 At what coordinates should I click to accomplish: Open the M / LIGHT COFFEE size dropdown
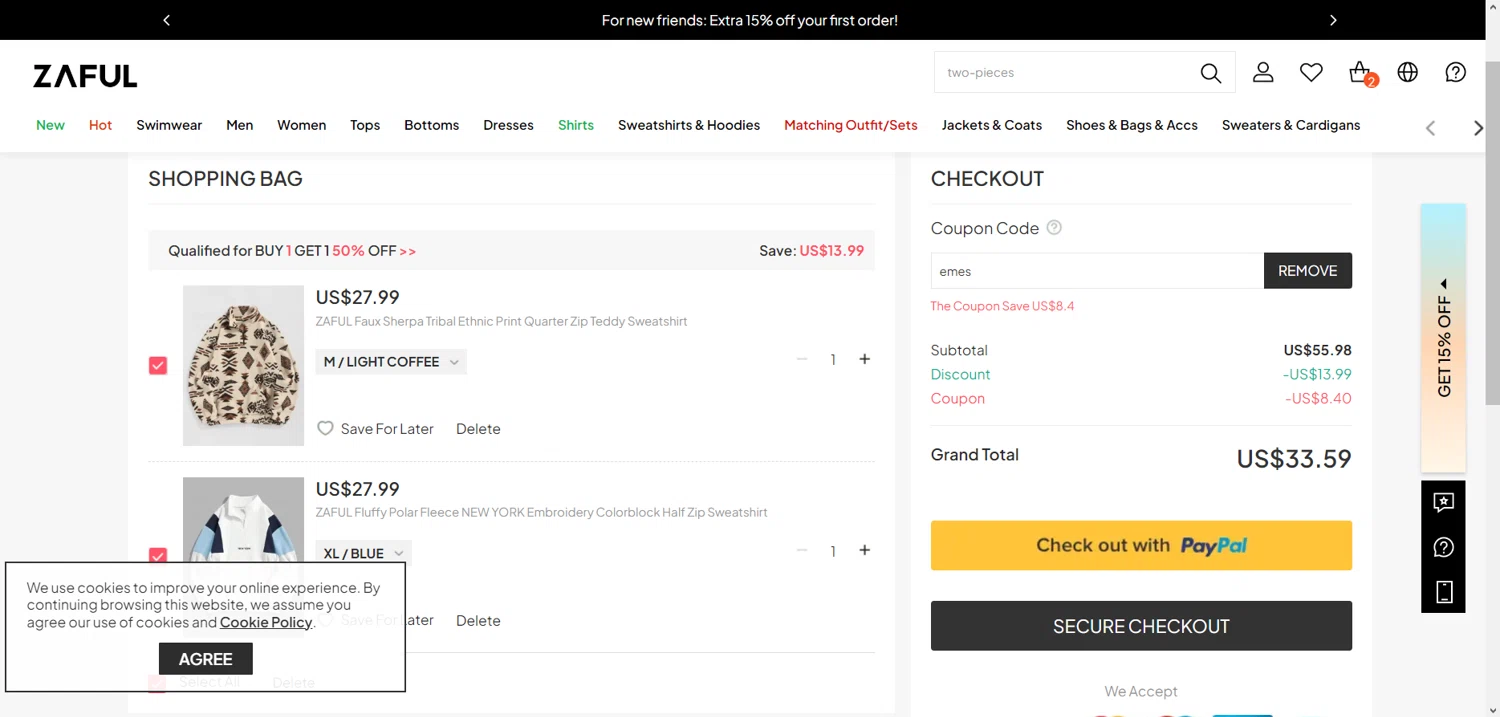coord(391,362)
